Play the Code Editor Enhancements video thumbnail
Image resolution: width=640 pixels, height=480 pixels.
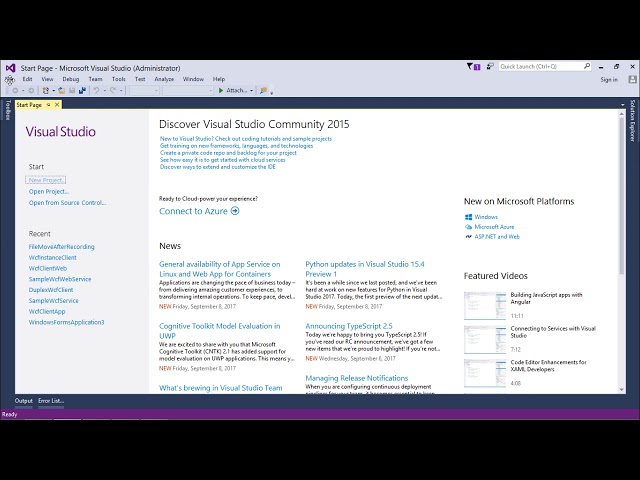tap(485, 373)
